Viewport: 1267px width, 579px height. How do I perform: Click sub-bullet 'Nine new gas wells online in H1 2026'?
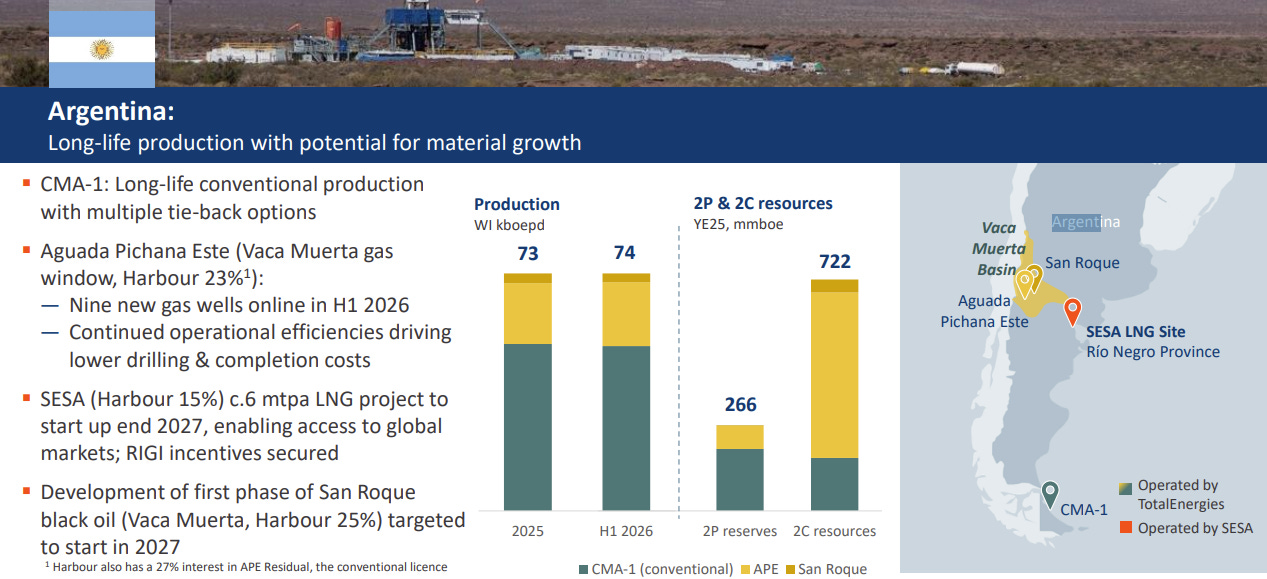coord(239,305)
